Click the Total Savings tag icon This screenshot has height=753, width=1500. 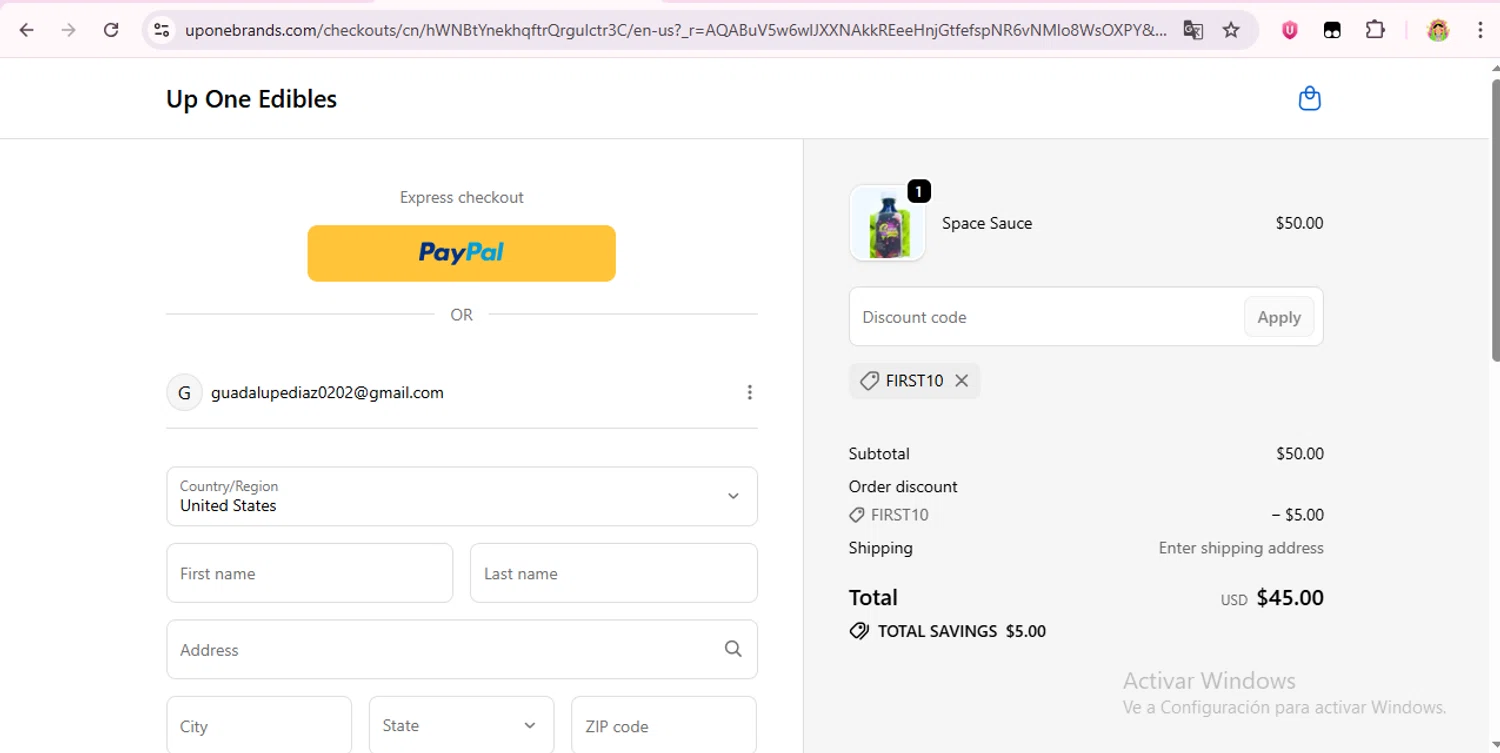(x=859, y=631)
